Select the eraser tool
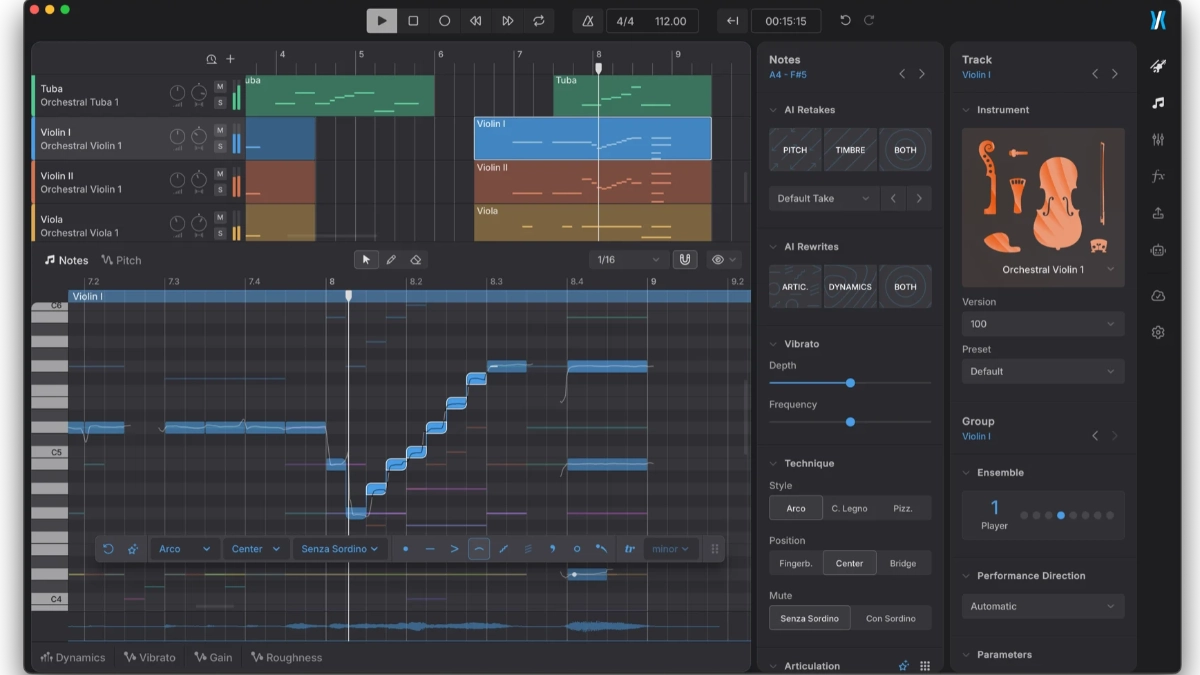Viewport: 1200px width, 675px height. coord(416,260)
